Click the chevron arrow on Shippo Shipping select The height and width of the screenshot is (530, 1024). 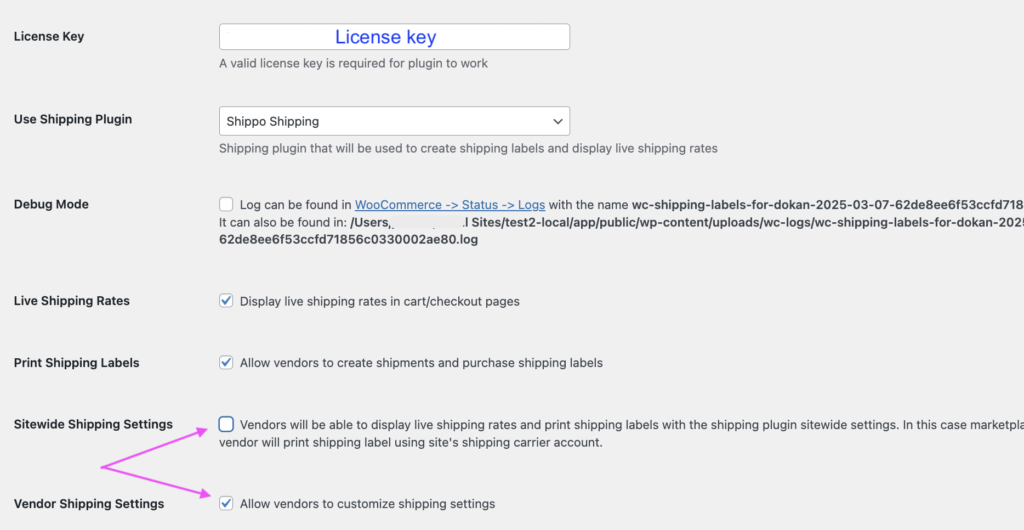(557, 121)
